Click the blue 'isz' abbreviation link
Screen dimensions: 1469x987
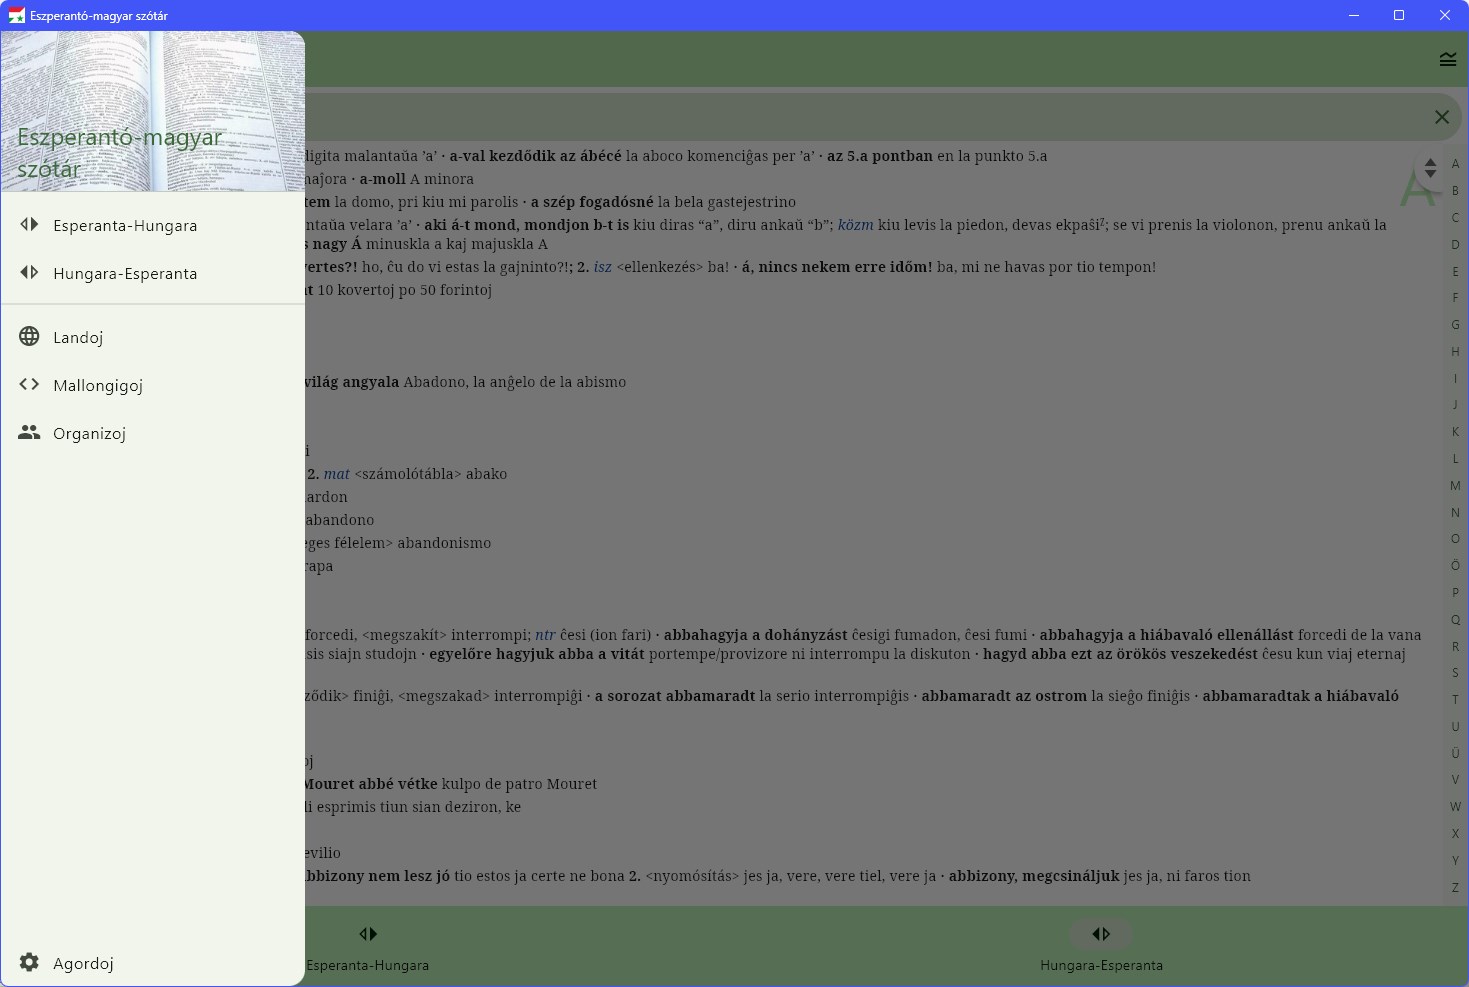[x=603, y=267]
